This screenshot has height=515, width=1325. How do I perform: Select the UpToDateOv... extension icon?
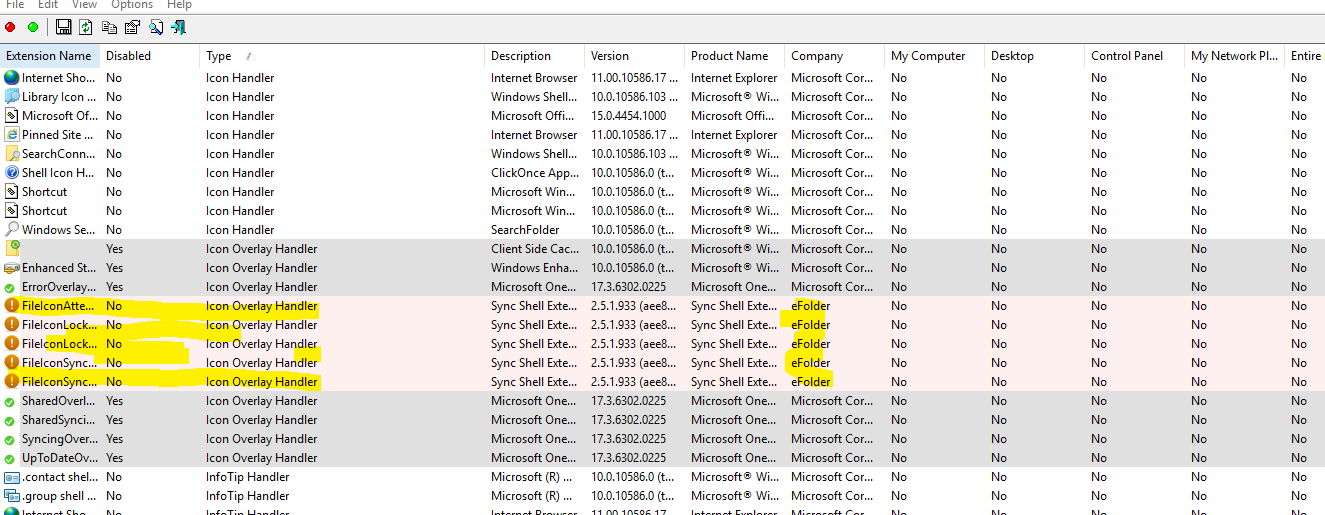tap(12, 458)
